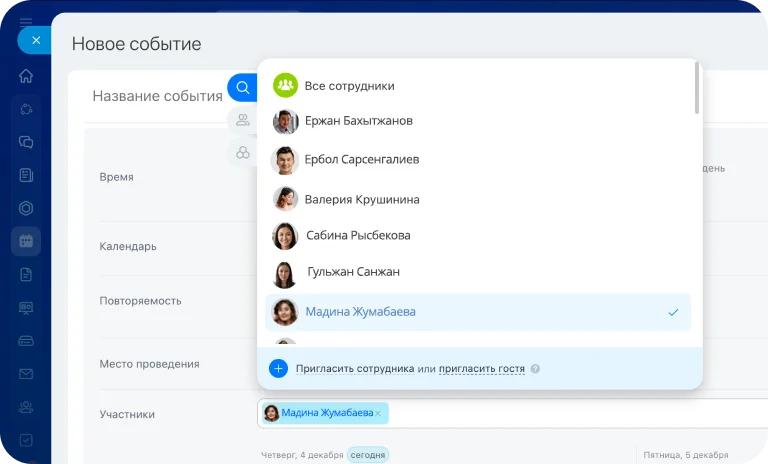Close the new event panel
The image size is (768, 464).
(x=35, y=40)
